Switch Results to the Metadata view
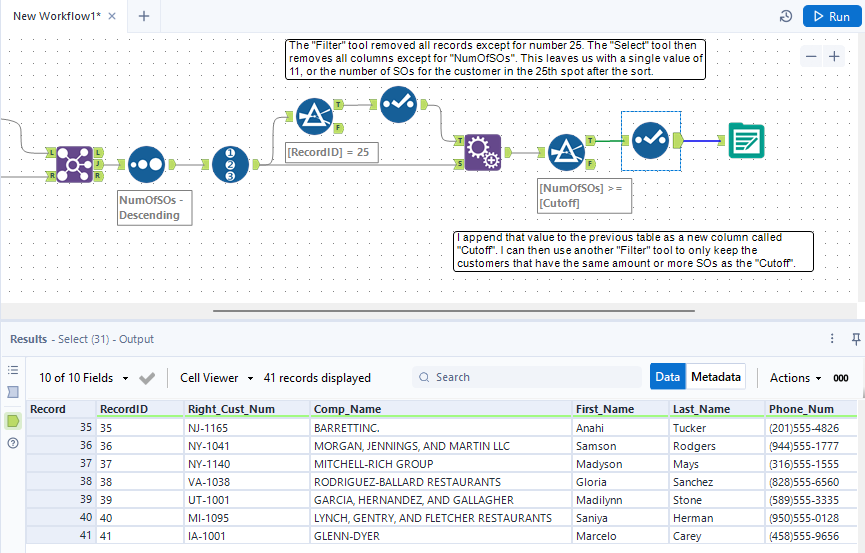Image resolution: width=865 pixels, height=553 pixels. [x=717, y=377]
